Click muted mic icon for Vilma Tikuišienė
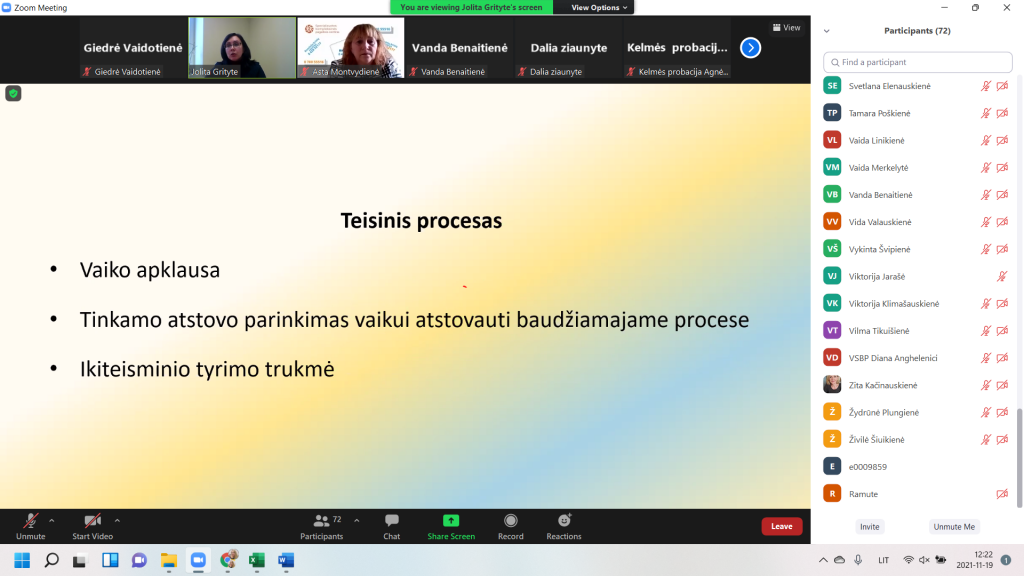This screenshot has width=1024, height=576. coord(985,330)
